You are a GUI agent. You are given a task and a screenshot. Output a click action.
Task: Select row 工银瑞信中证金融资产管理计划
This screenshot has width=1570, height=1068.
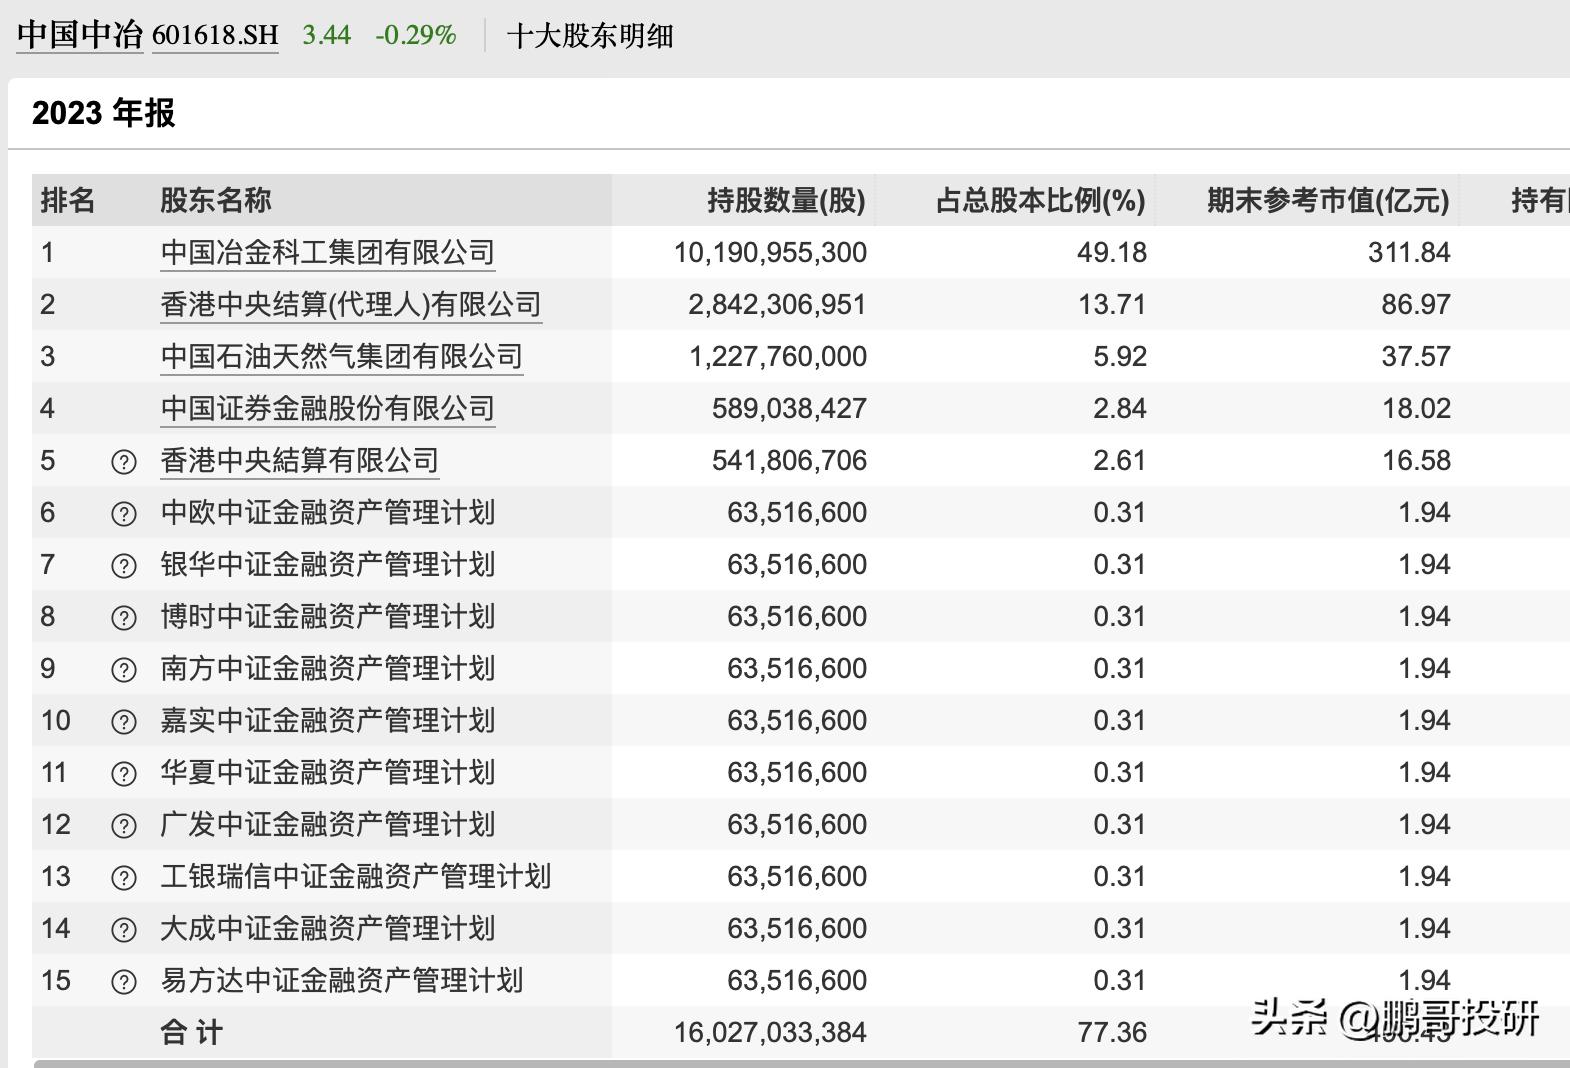[x=801, y=877]
